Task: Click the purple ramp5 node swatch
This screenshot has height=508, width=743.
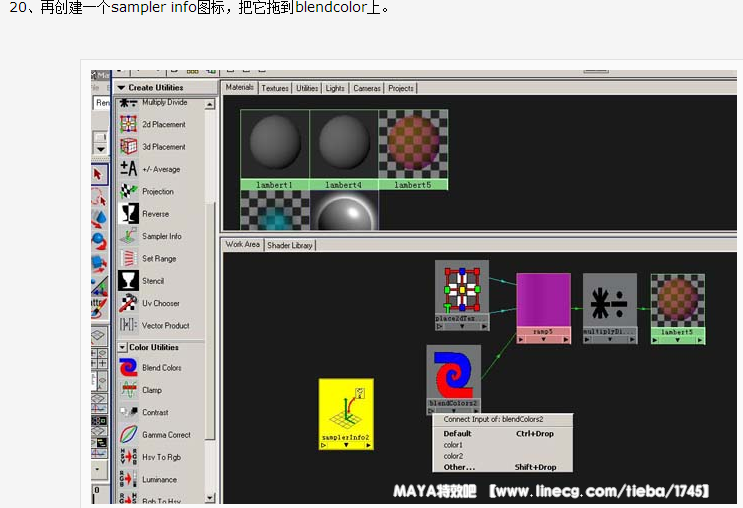Action: [543, 299]
